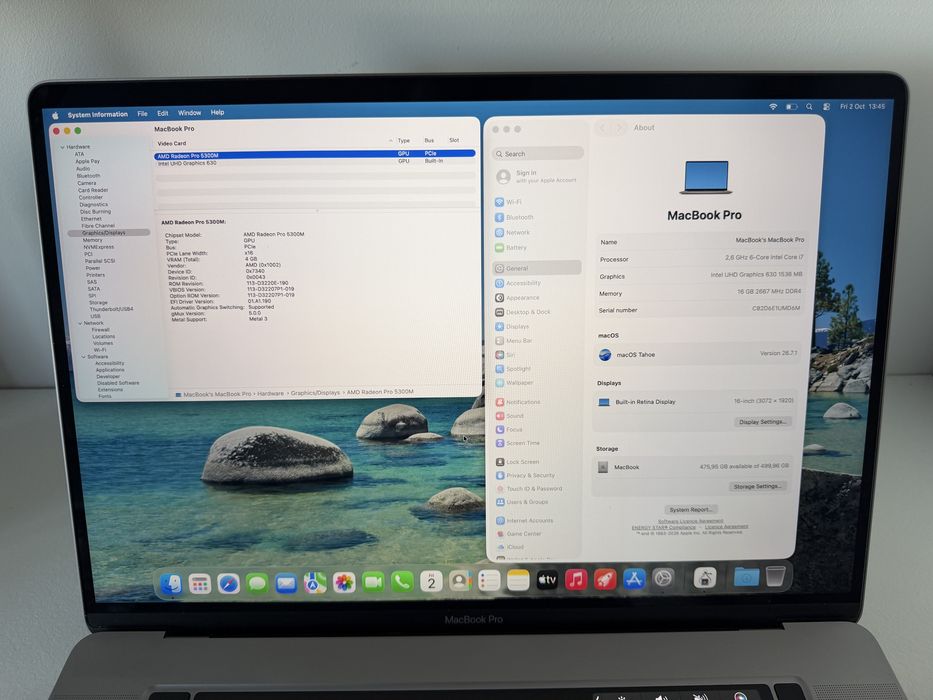Open the Window menu
933x700 pixels.
(189, 112)
